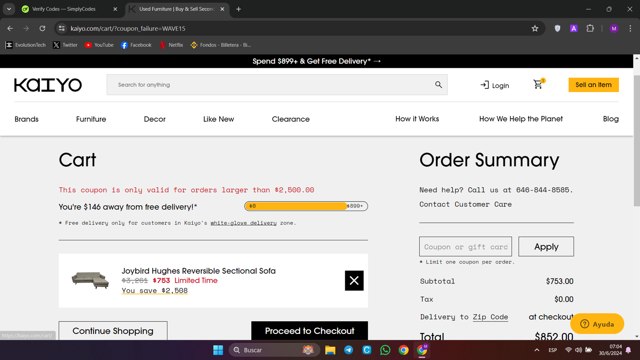The height and width of the screenshot is (360, 640).
Task: Open the Facebook bookmark
Action: click(136, 45)
